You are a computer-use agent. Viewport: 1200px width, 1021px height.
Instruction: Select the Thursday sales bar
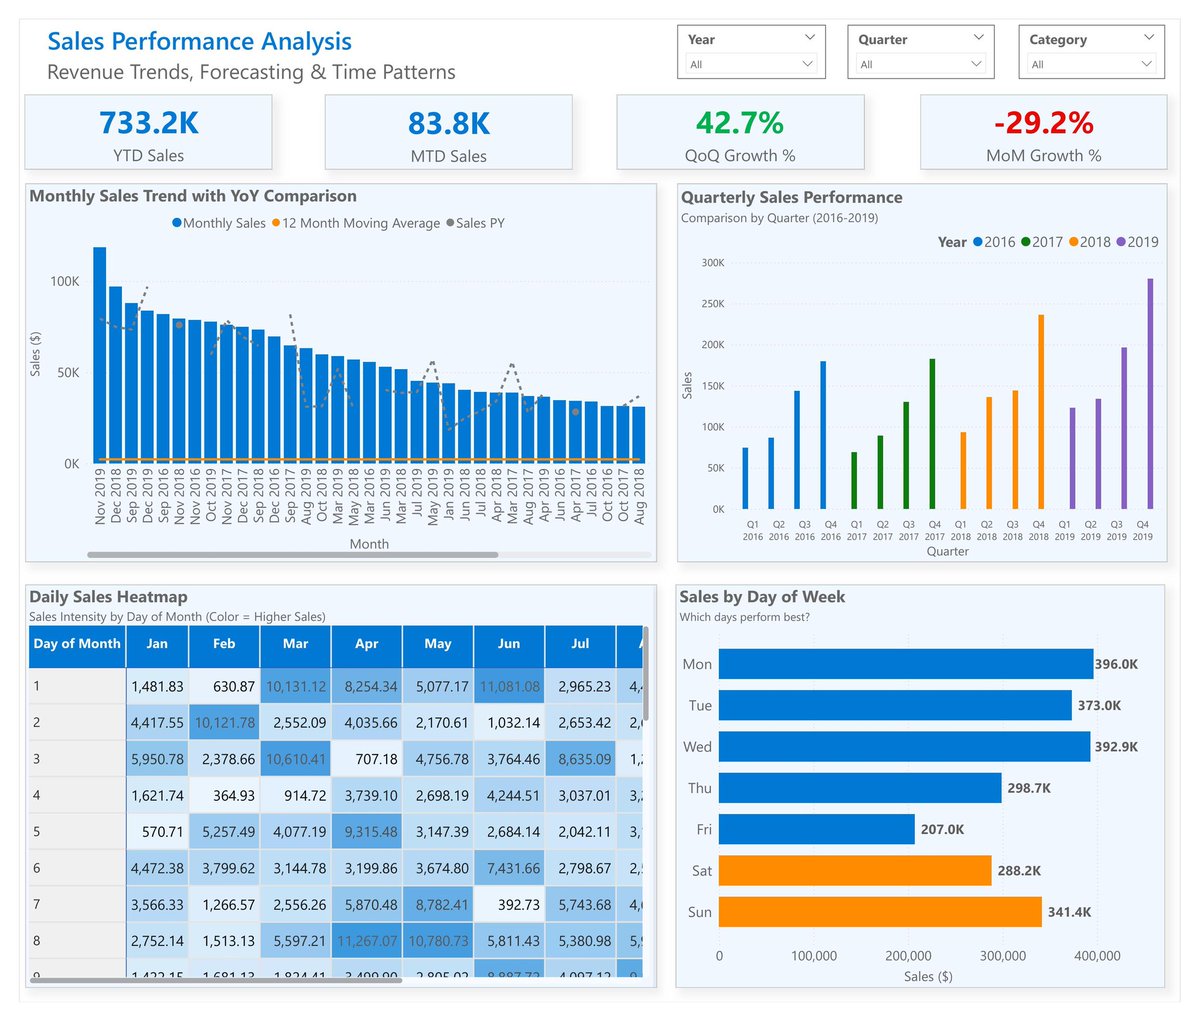[860, 788]
